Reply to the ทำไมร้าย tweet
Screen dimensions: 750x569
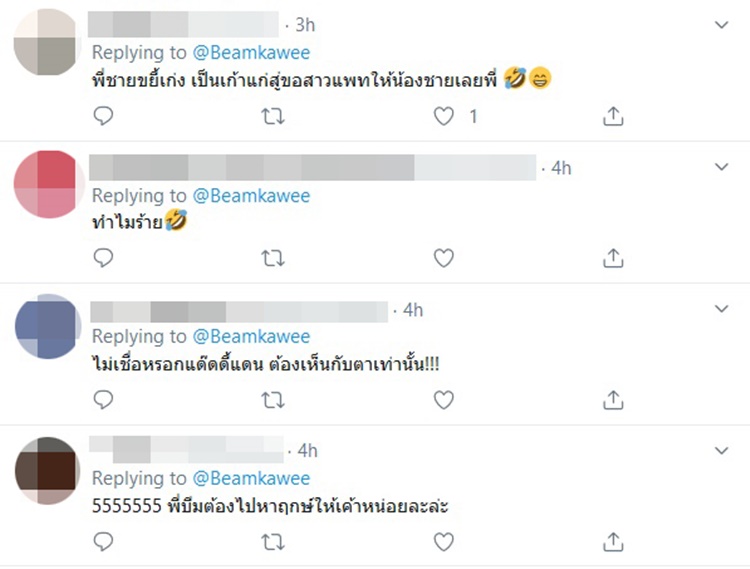[x=103, y=259]
